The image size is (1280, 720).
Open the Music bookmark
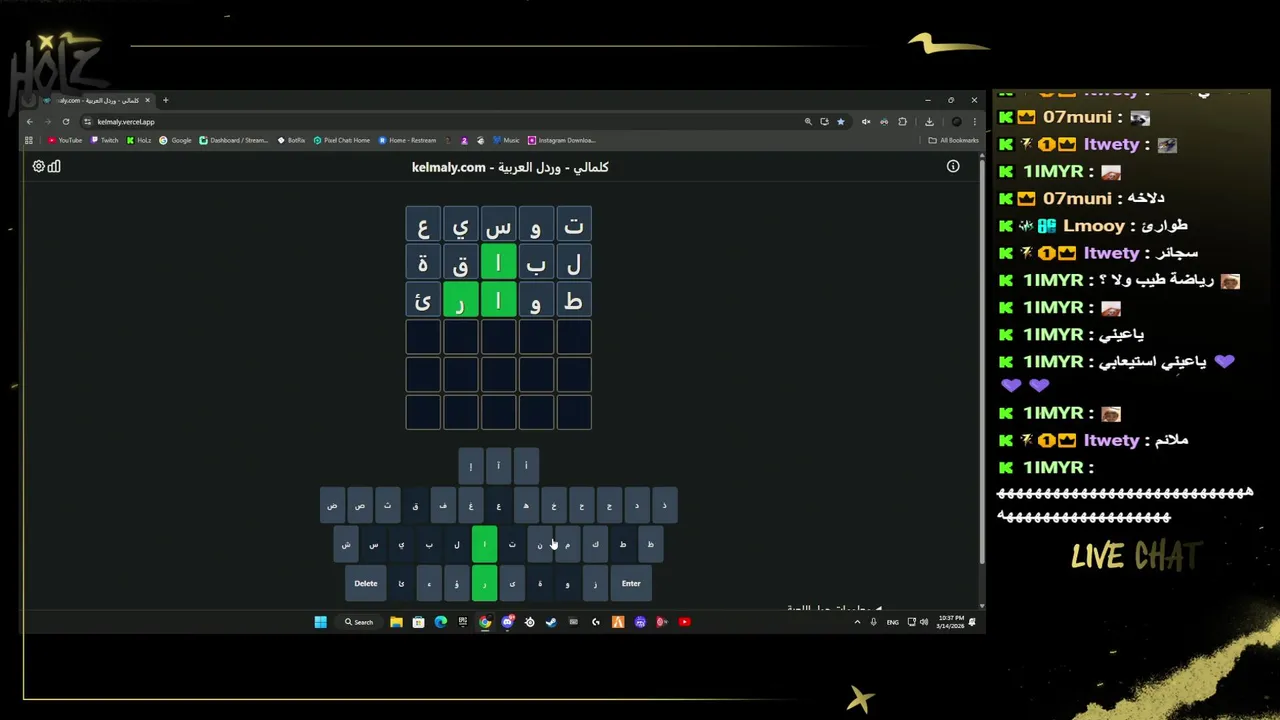pyautogui.click(x=506, y=140)
